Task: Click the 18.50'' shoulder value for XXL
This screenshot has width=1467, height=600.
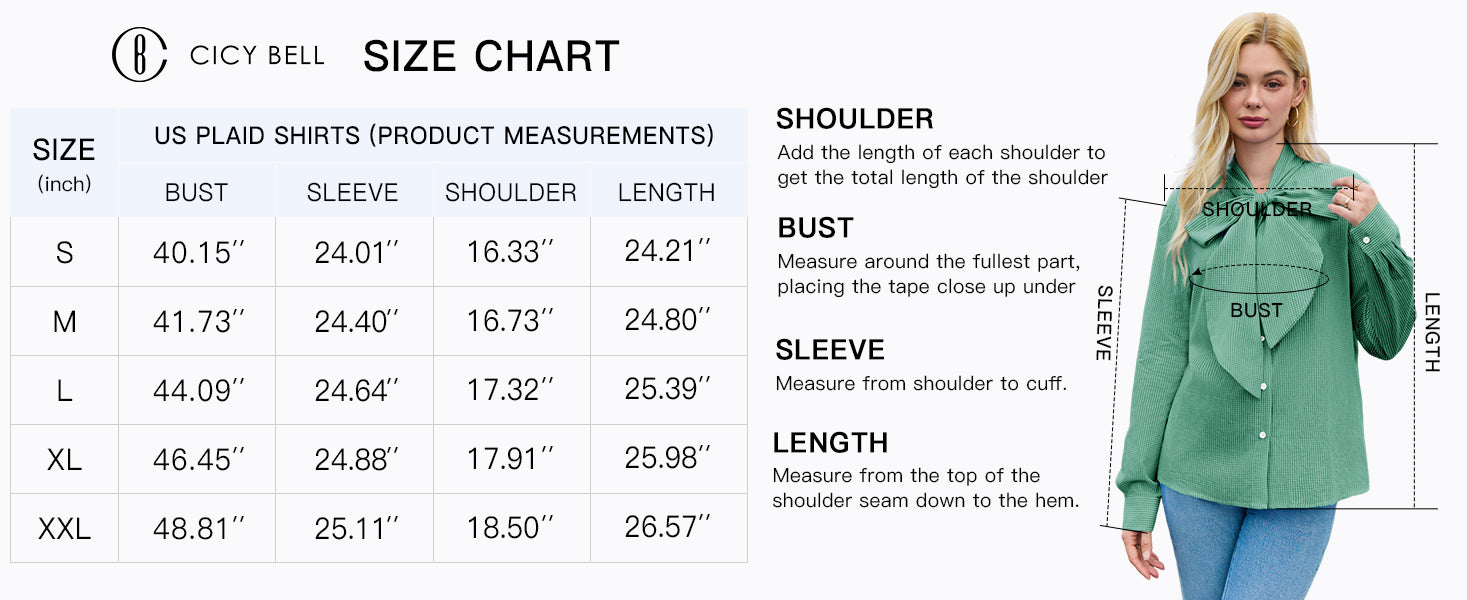Action: tap(510, 528)
